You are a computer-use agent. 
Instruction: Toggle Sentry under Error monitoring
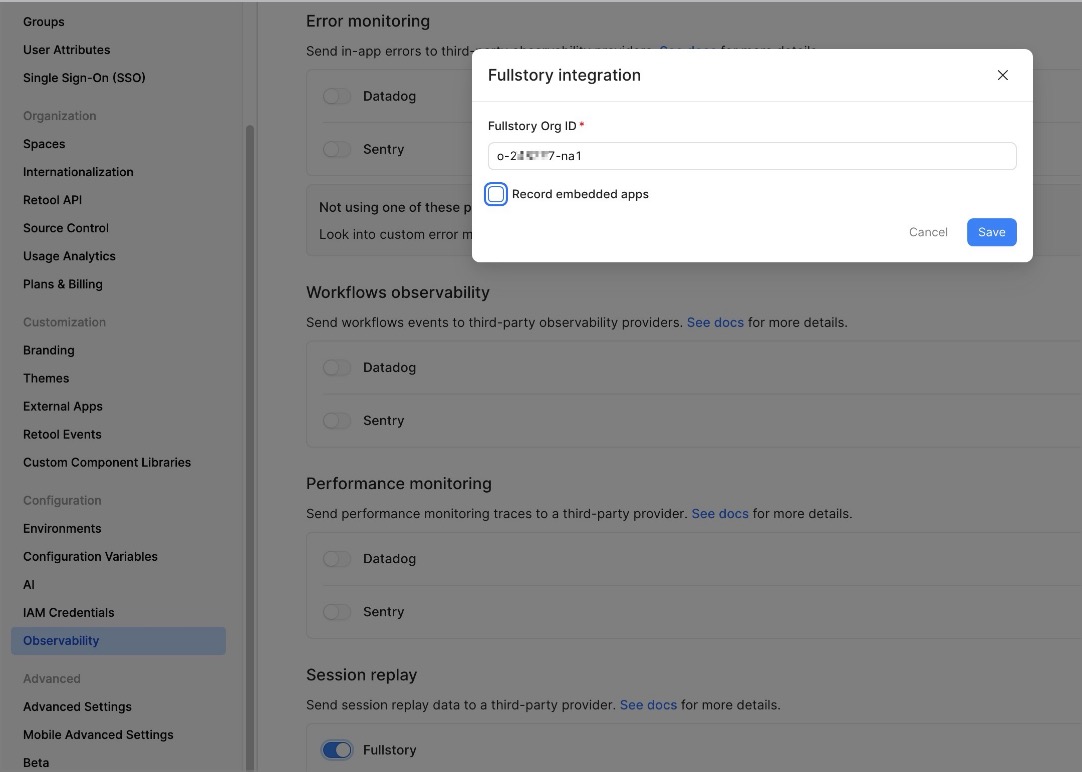pos(337,150)
